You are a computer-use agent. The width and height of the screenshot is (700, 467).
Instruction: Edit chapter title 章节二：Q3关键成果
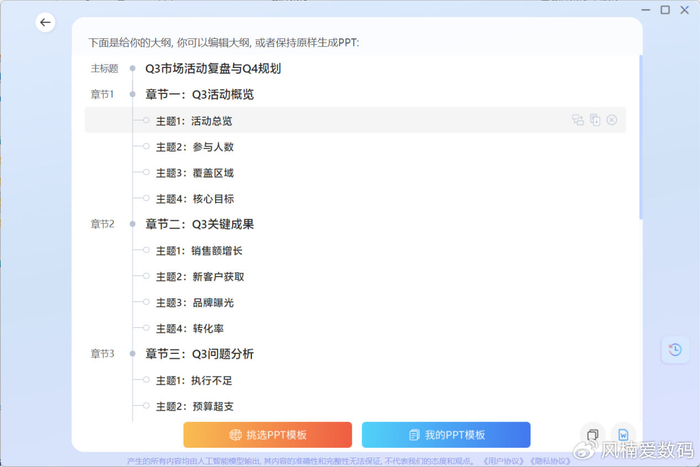pos(199,224)
